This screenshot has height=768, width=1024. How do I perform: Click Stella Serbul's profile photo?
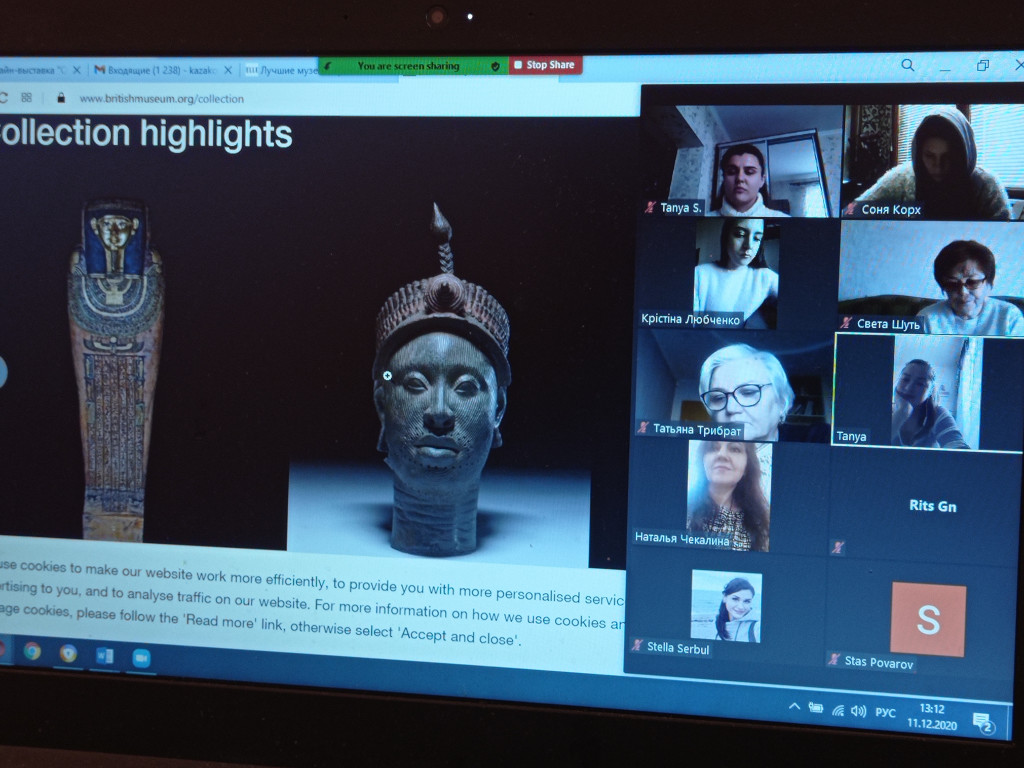pyautogui.click(x=726, y=606)
